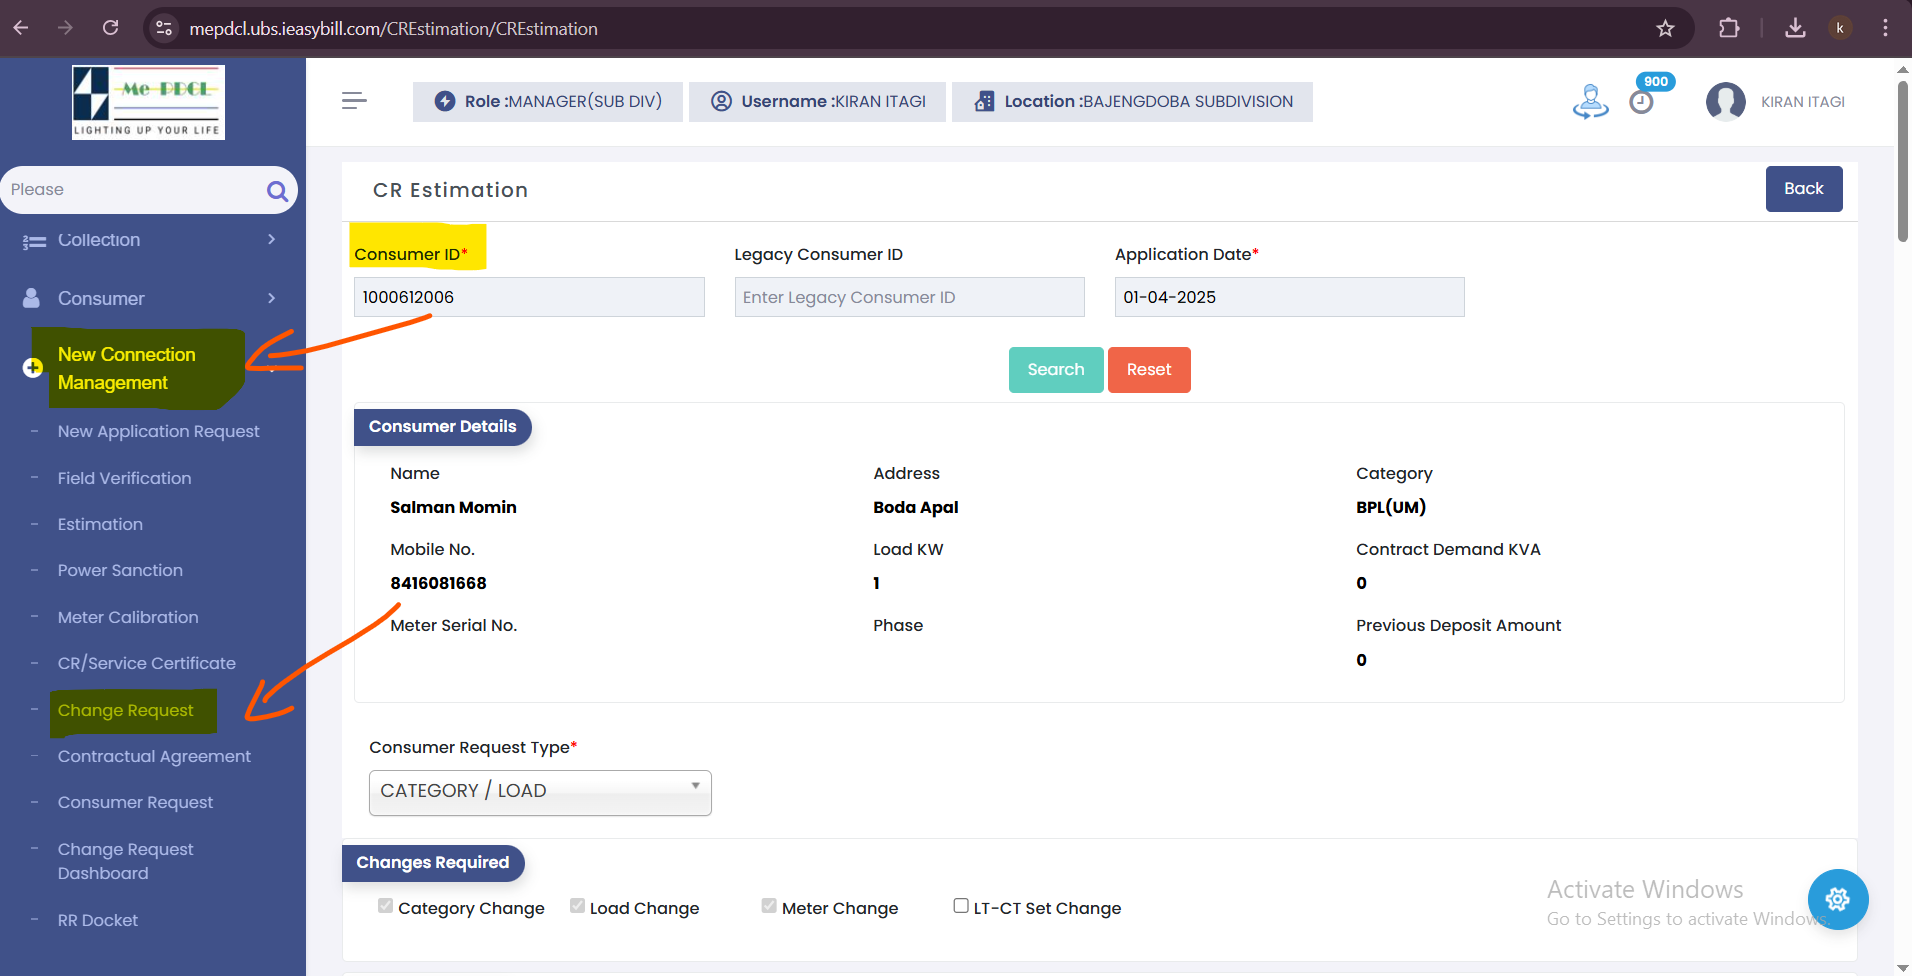Viewport: 1912px width, 976px height.
Task: Toggle the Load Change checkbox
Action: (577, 906)
